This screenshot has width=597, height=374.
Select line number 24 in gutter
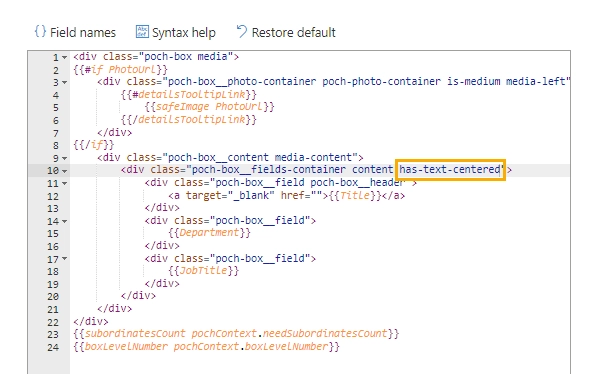(x=53, y=347)
